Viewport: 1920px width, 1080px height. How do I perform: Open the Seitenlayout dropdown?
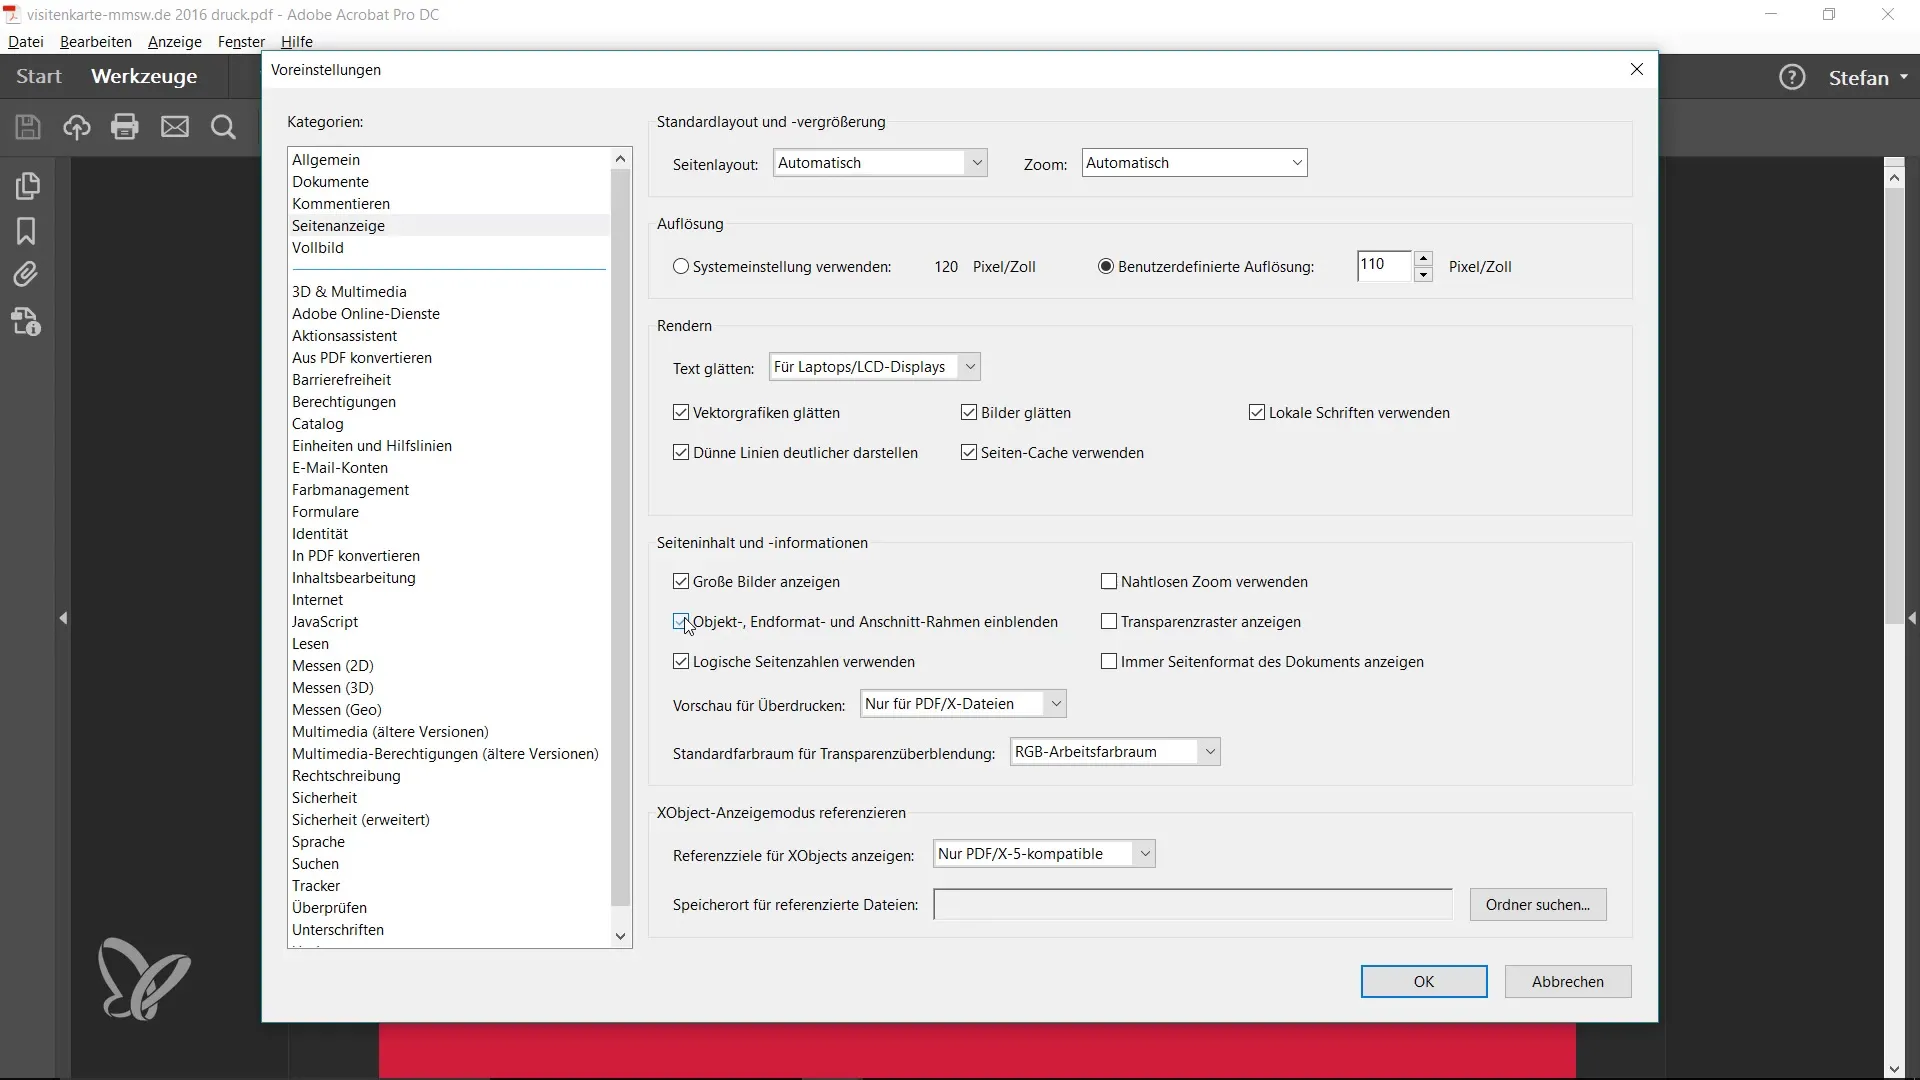click(x=880, y=163)
